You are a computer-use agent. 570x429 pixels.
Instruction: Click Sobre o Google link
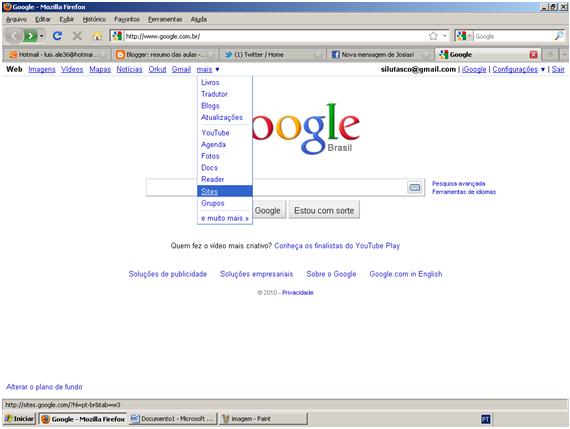(331, 274)
